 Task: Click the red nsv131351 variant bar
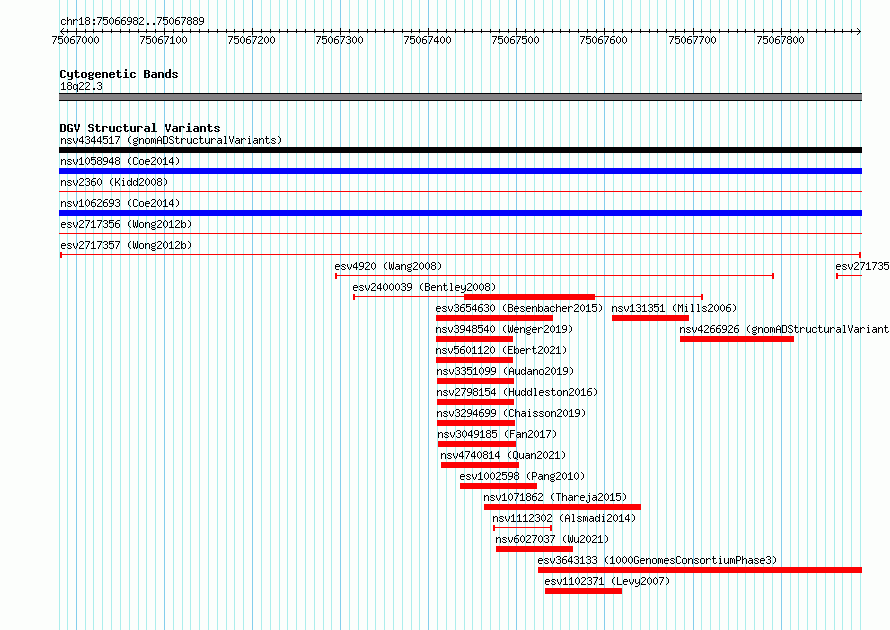pyautogui.click(x=650, y=318)
